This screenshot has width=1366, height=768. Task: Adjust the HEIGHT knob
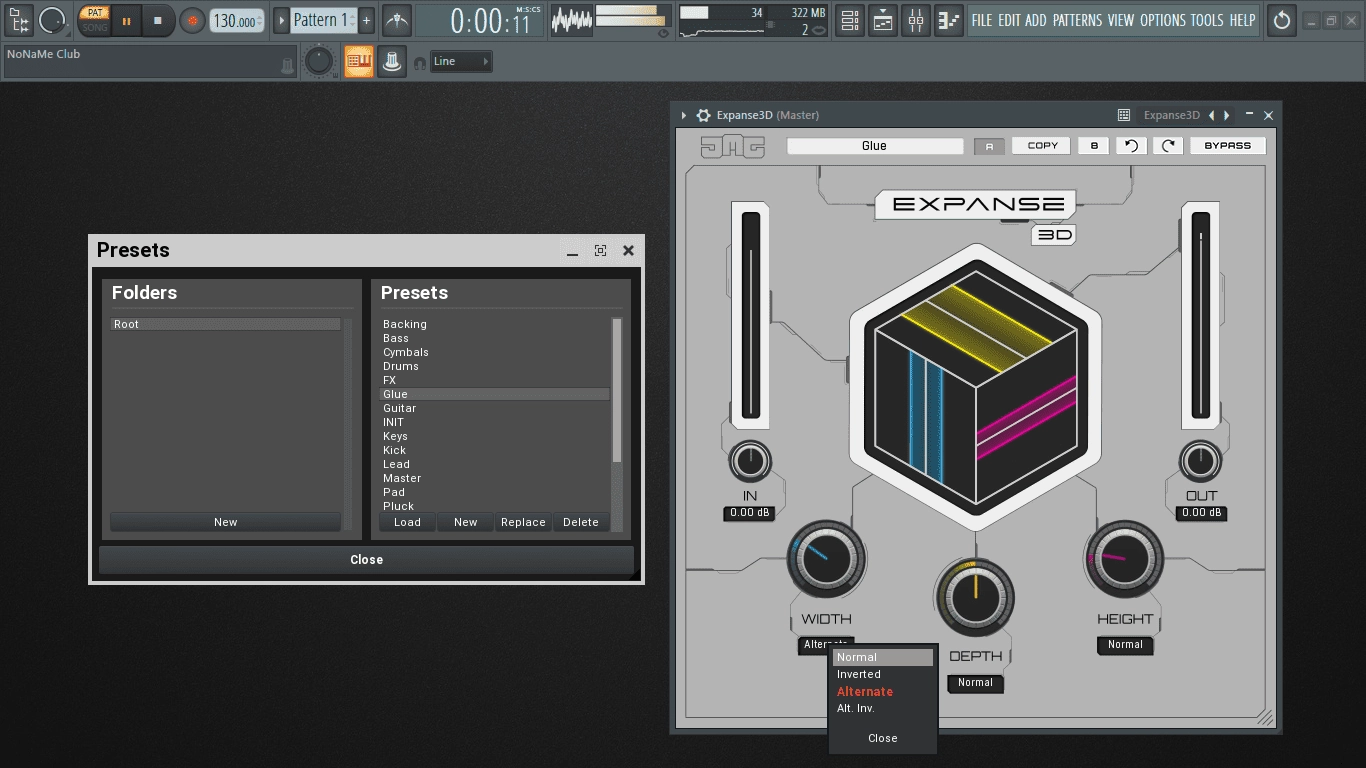[x=1125, y=559]
